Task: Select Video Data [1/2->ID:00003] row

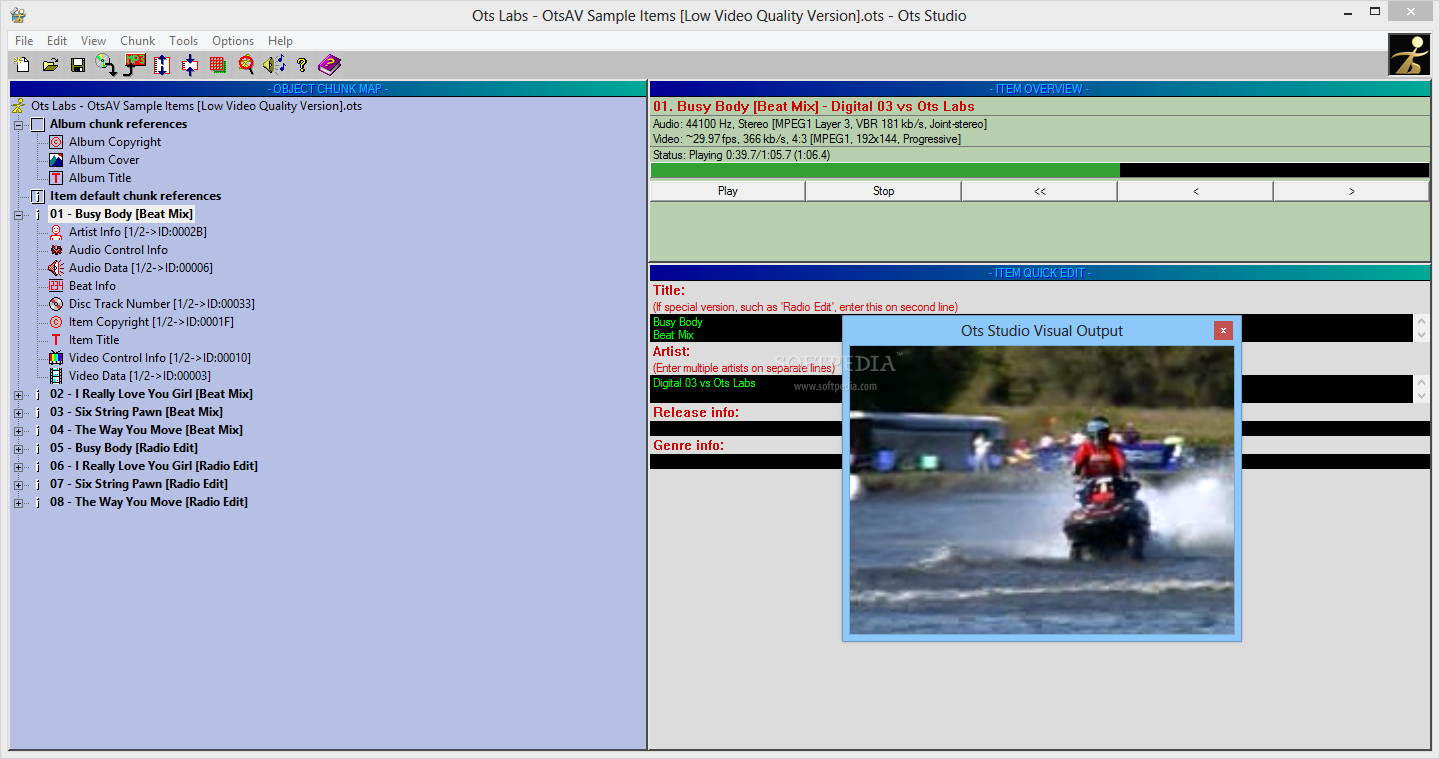Action: [x=139, y=376]
